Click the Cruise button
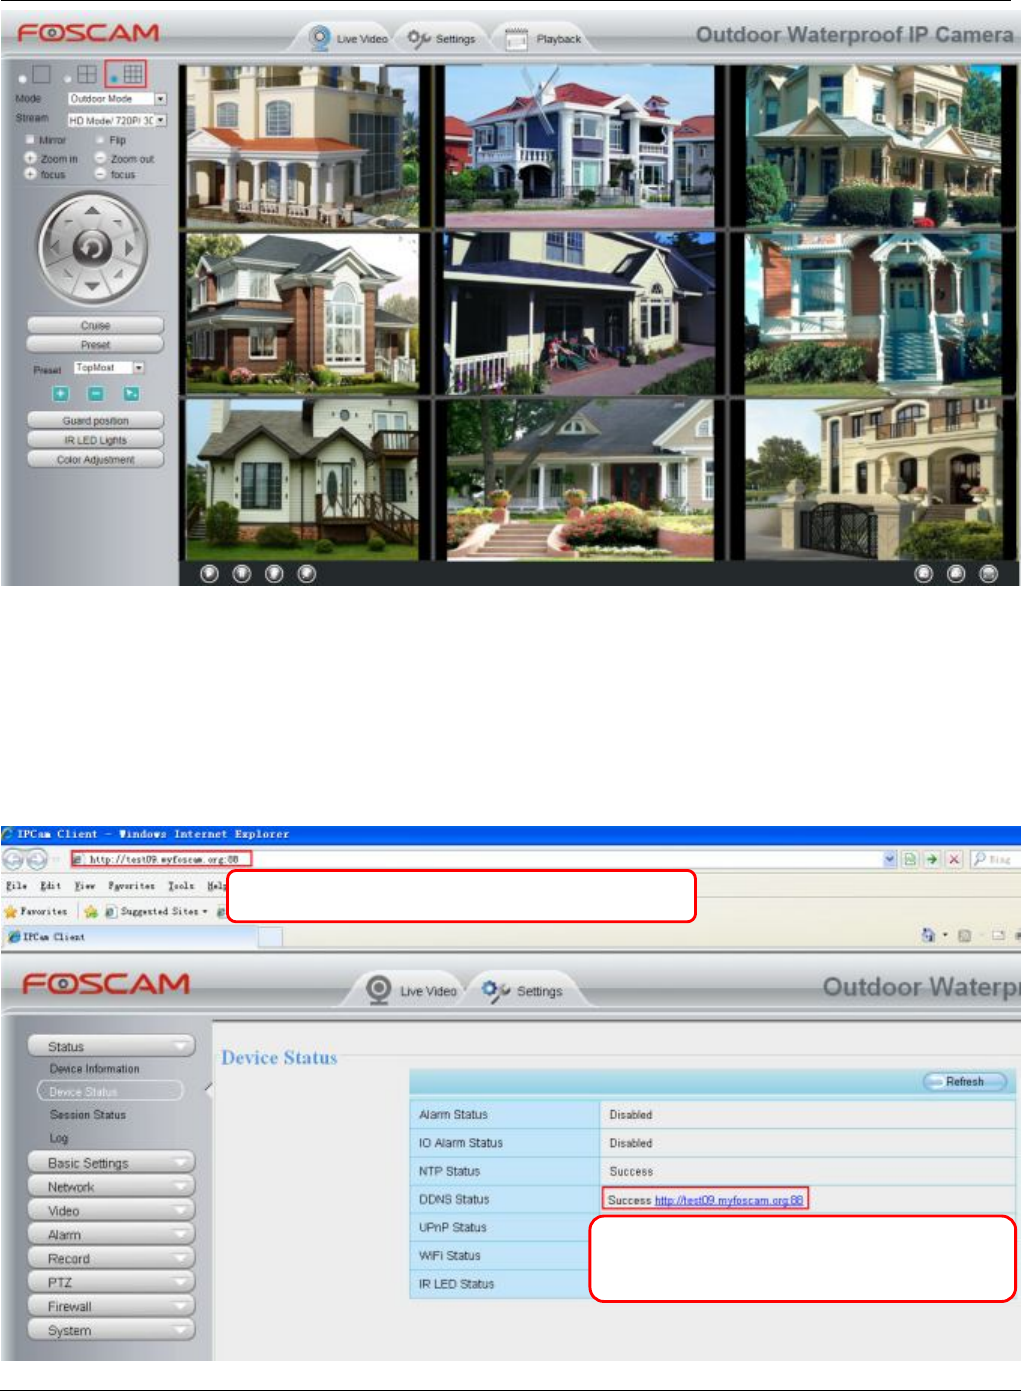Screen dimensions: 1021x1391 (x=96, y=325)
